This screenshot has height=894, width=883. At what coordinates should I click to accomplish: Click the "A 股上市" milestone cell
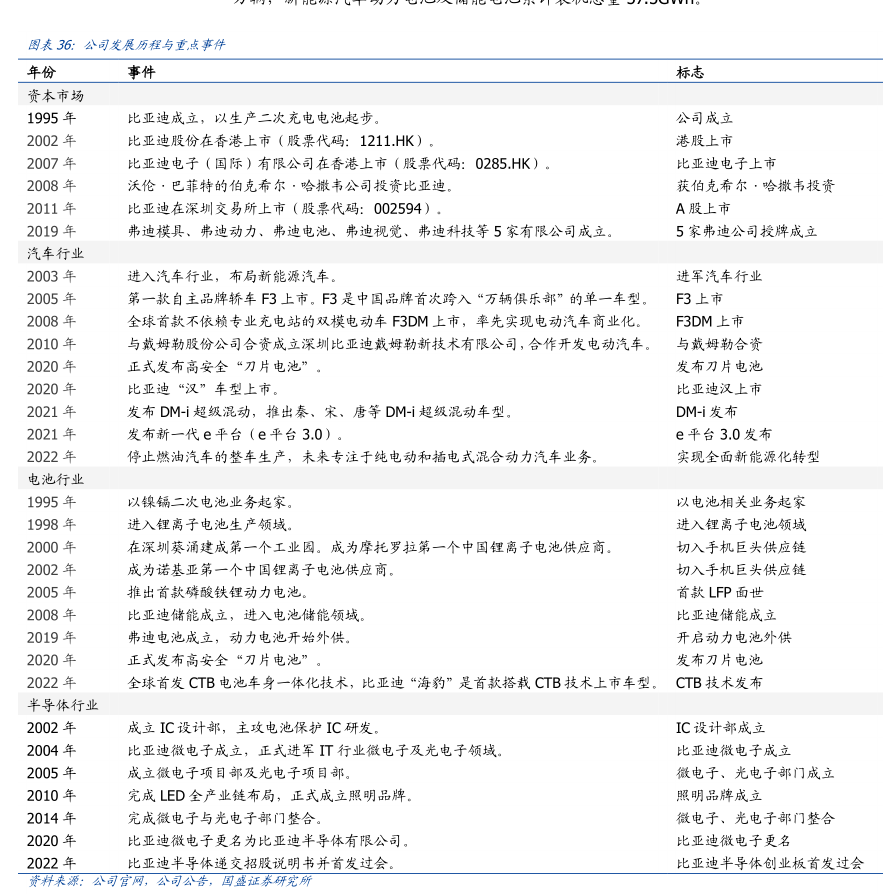pyautogui.click(x=703, y=208)
